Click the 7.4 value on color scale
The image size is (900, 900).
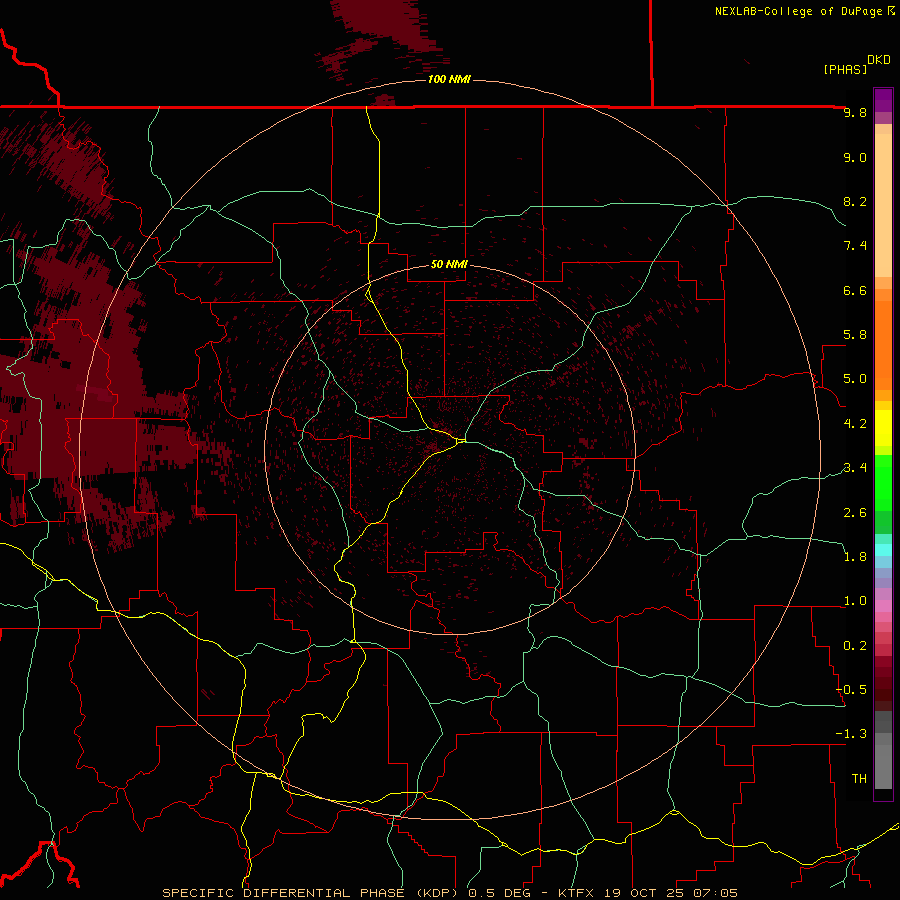[855, 246]
